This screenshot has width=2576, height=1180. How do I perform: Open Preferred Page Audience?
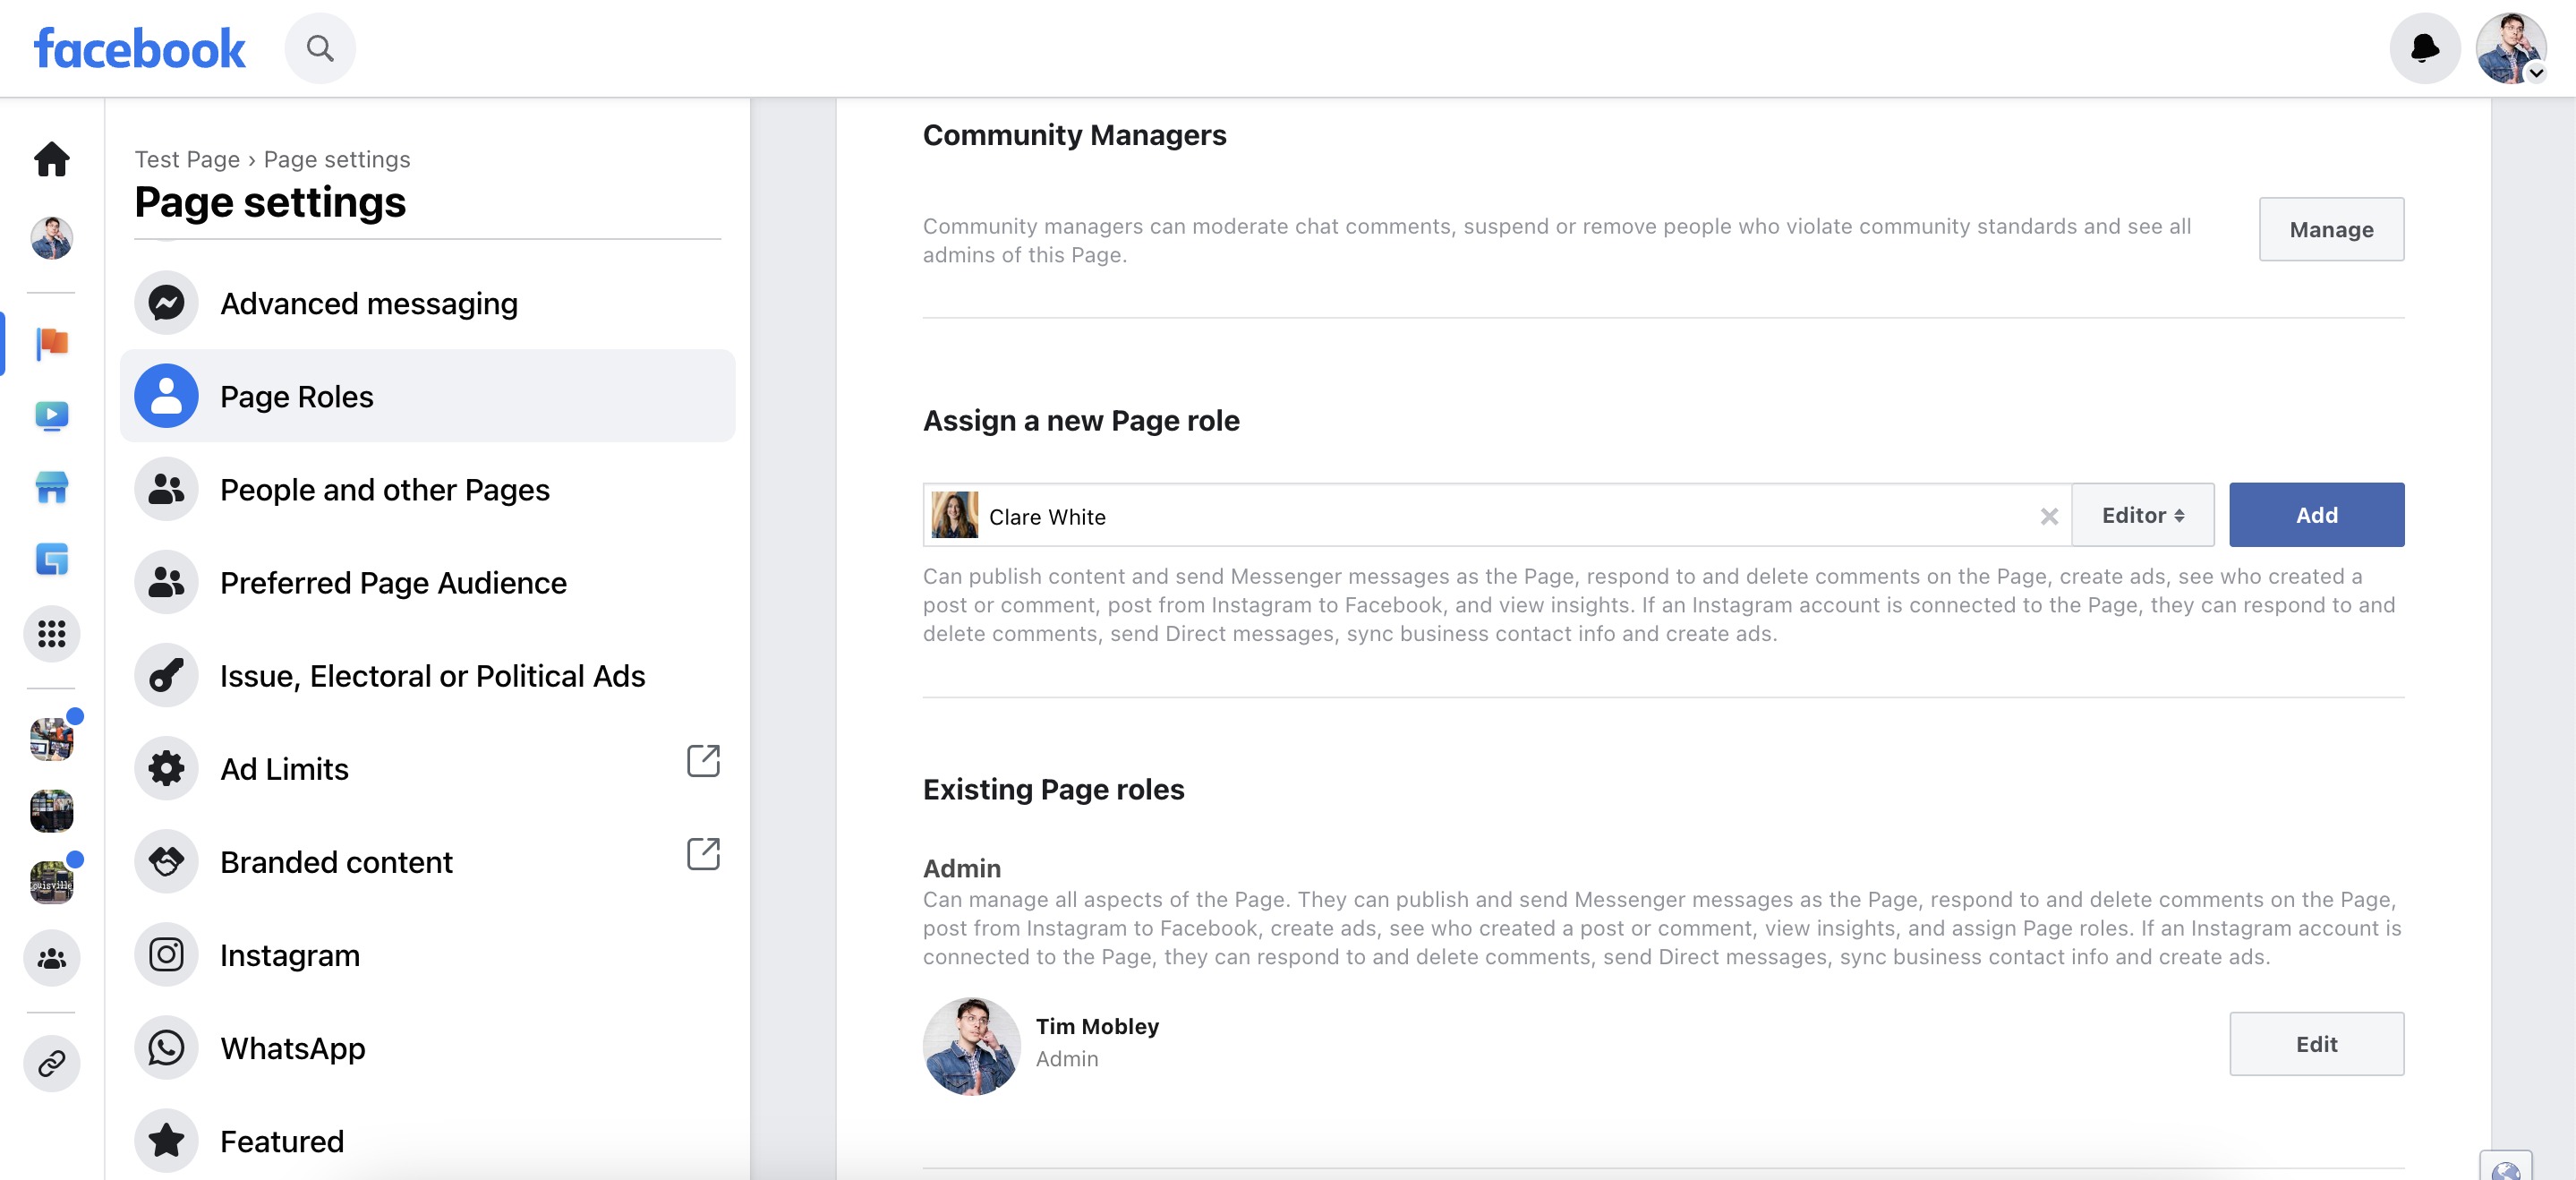pyautogui.click(x=427, y=582)
